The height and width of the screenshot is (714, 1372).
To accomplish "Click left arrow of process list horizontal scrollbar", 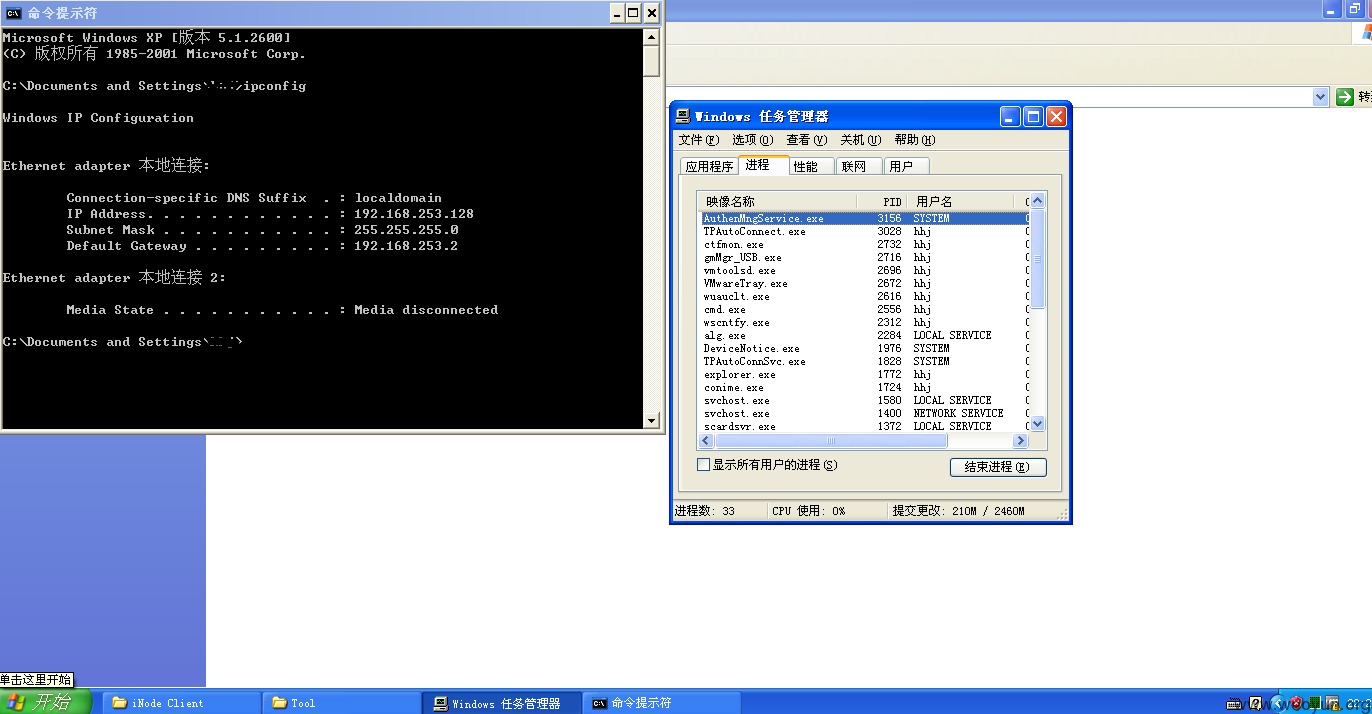I will tap(706, 440).
